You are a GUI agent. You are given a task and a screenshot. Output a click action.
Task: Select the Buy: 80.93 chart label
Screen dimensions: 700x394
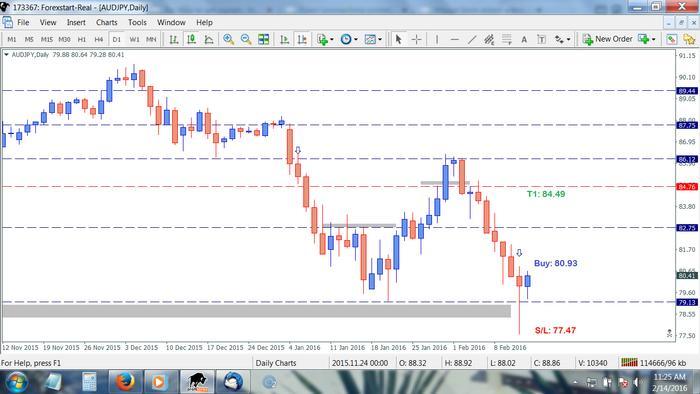pyautogui.click(x=555, y=263)
